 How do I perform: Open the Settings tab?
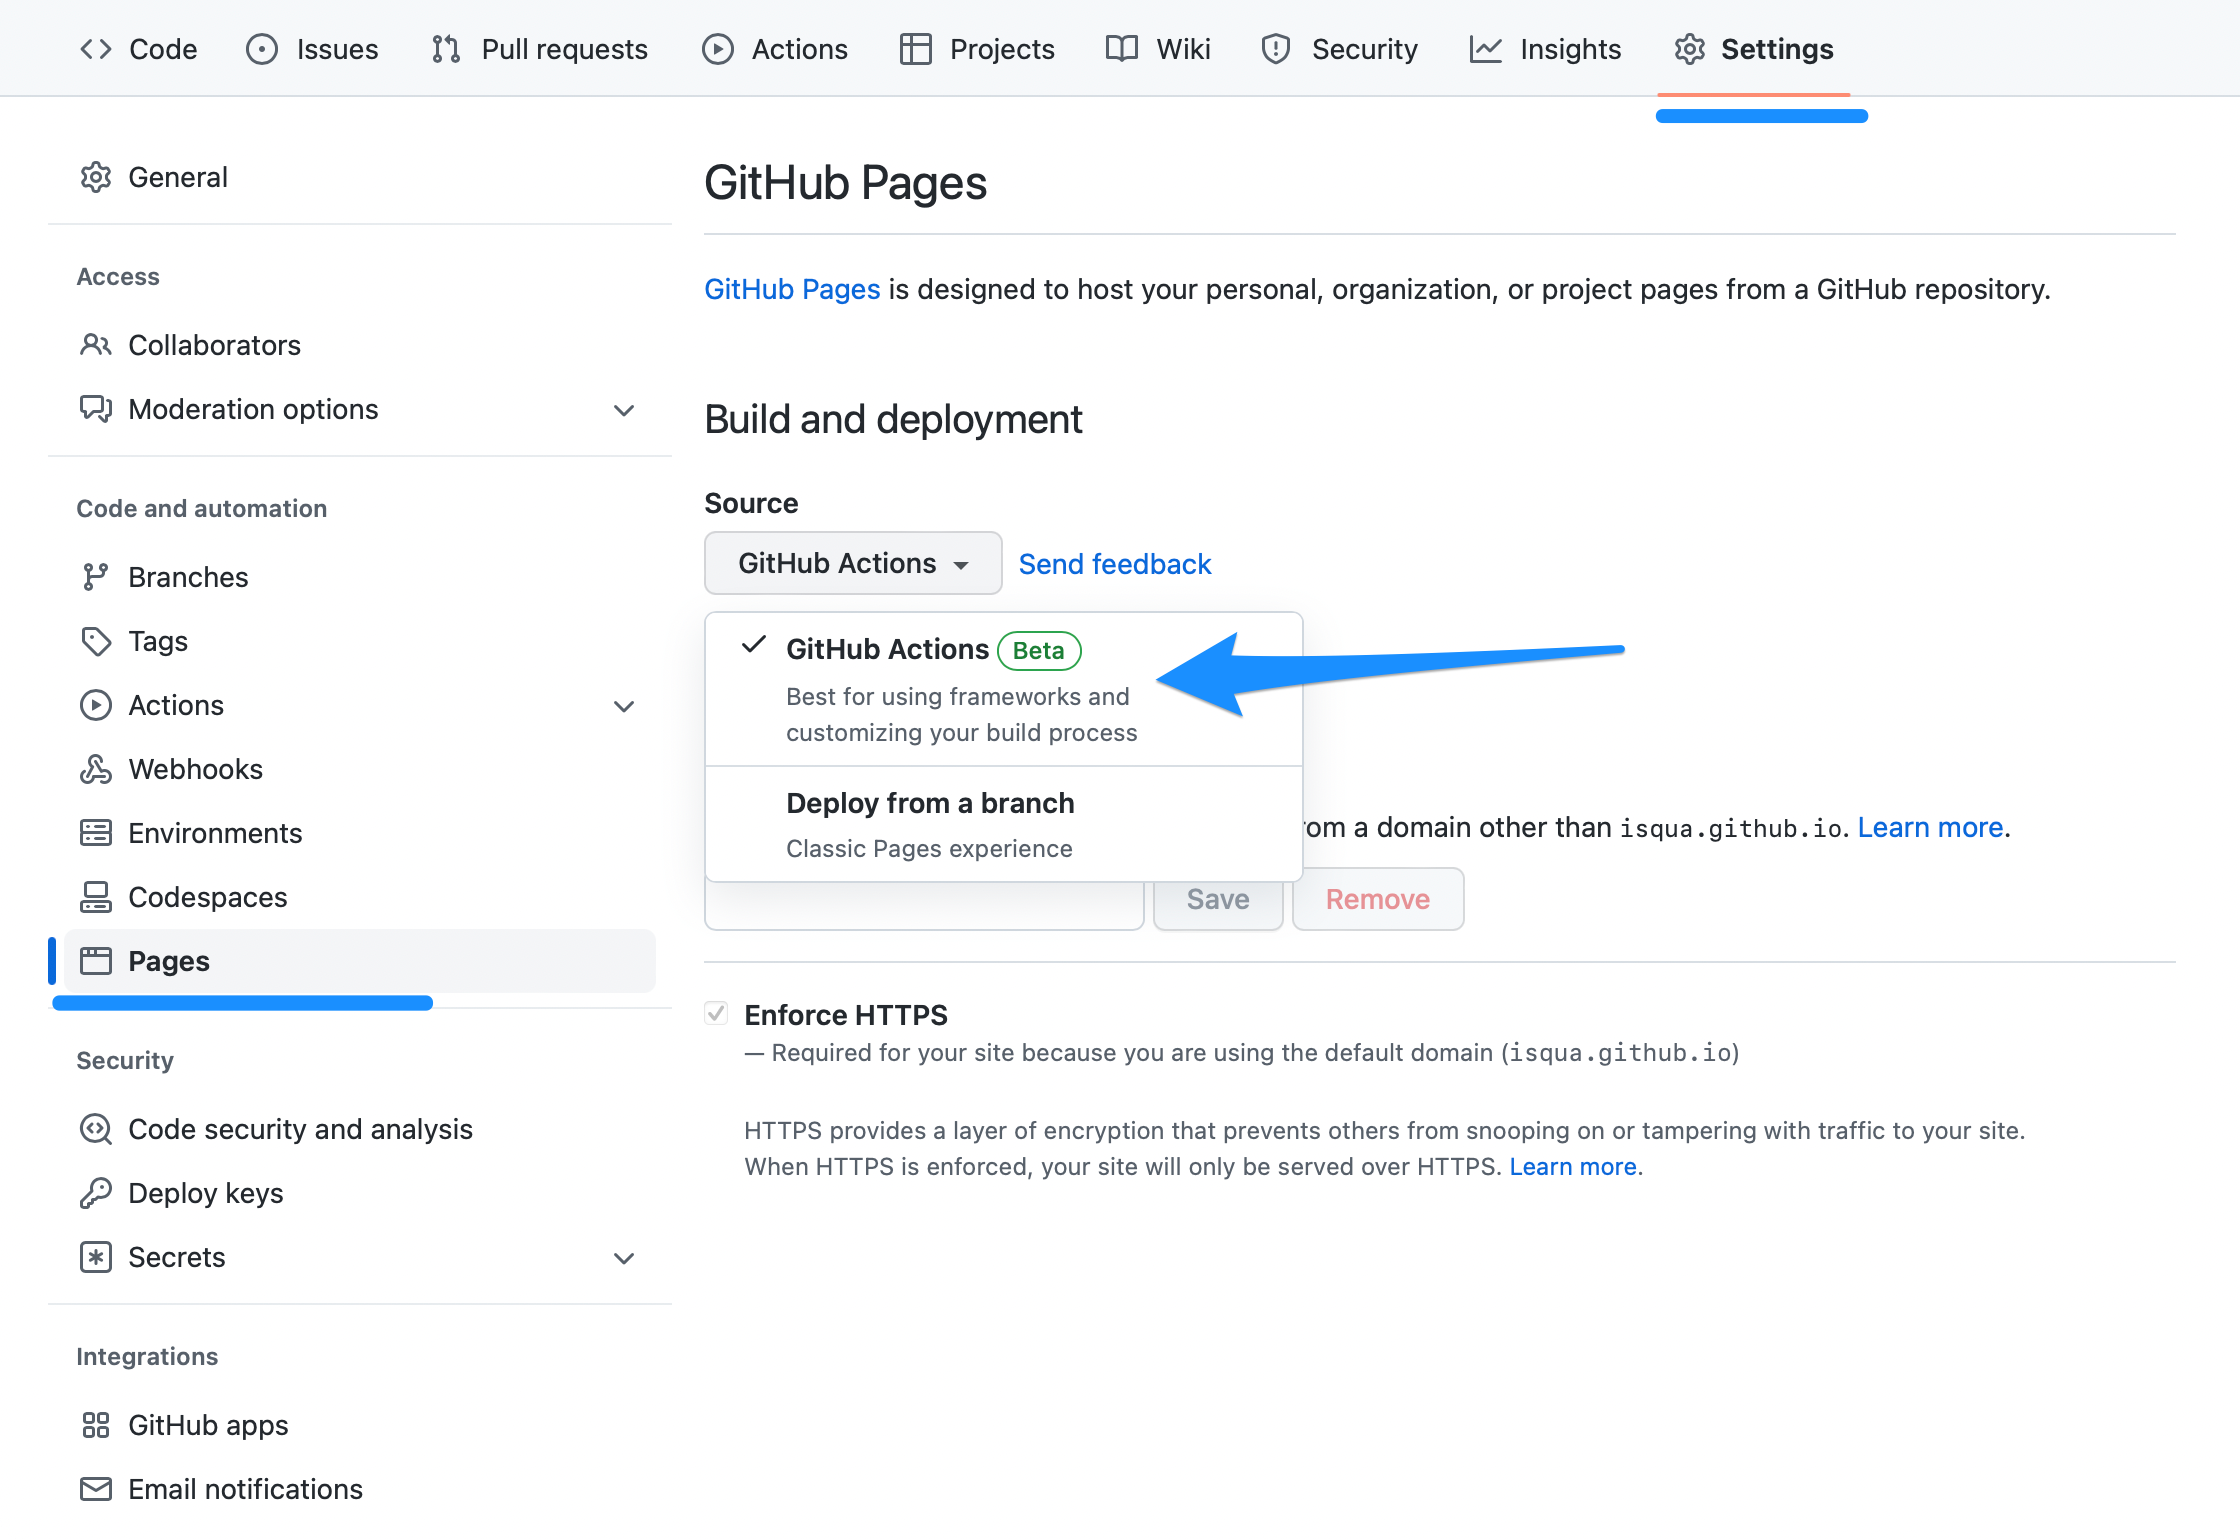coord(1776,48)
